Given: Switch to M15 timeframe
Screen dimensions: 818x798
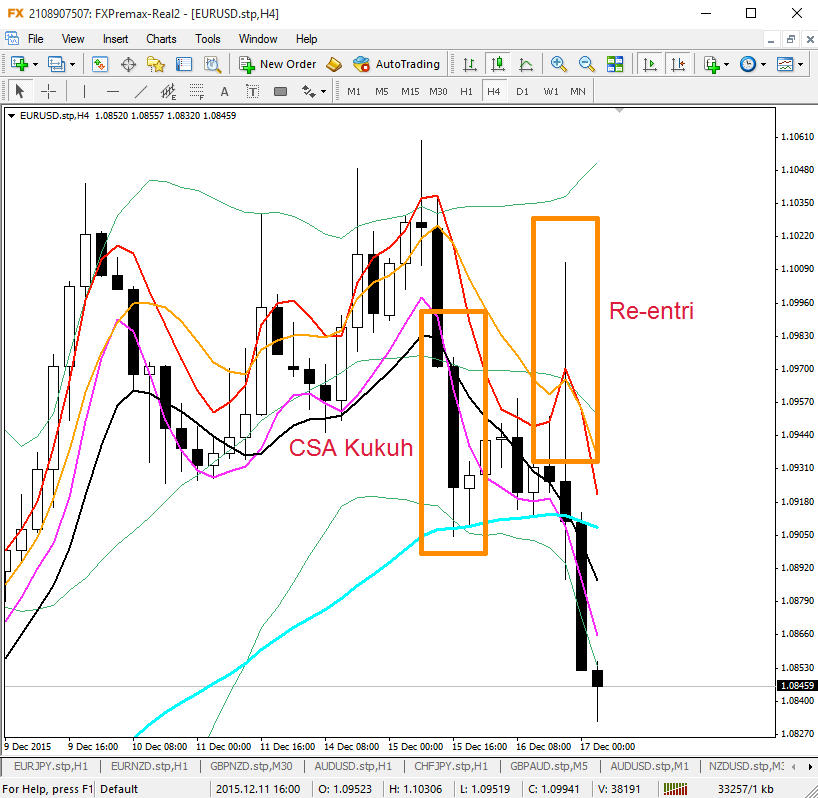Looking at the screenshot, I should pyautogui.click(x=410, y=92).
